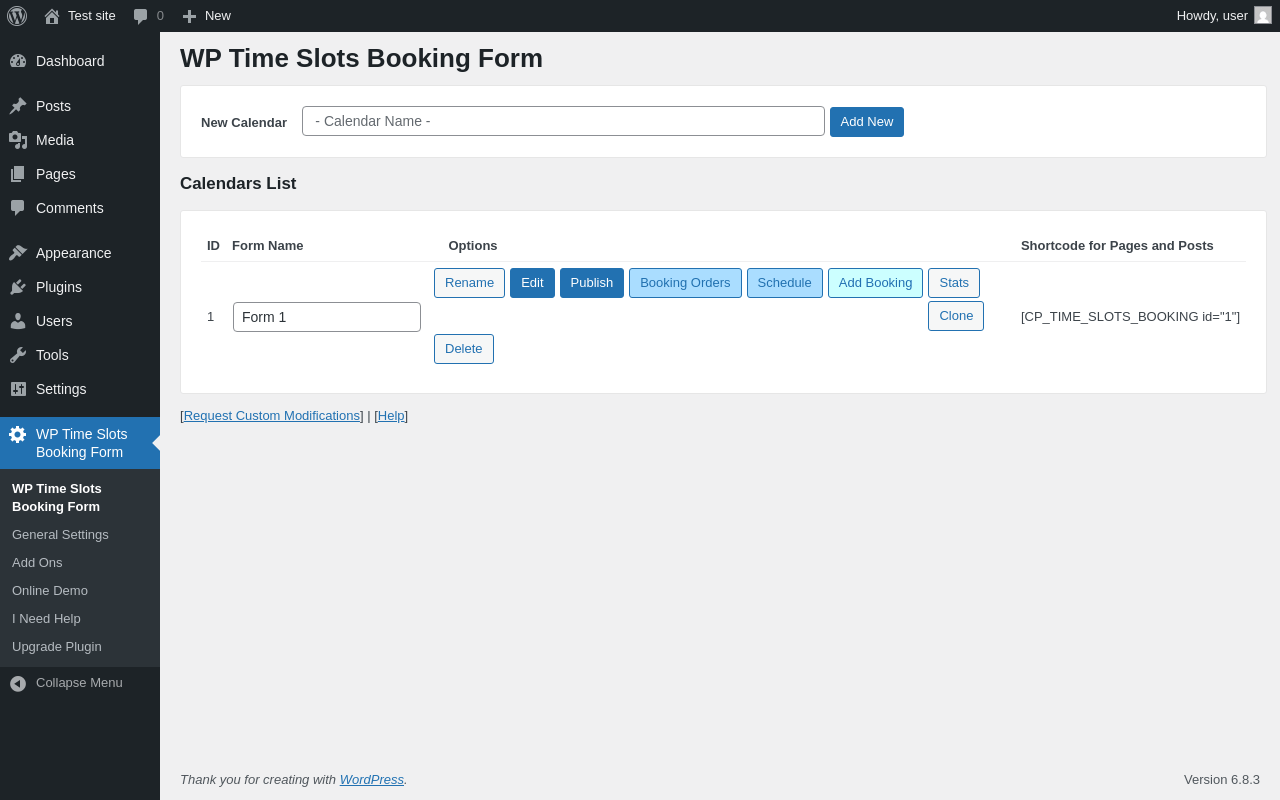Click the WordPress logo icon
This screenshot has width=1280, height=800.
tap(17, 16)
